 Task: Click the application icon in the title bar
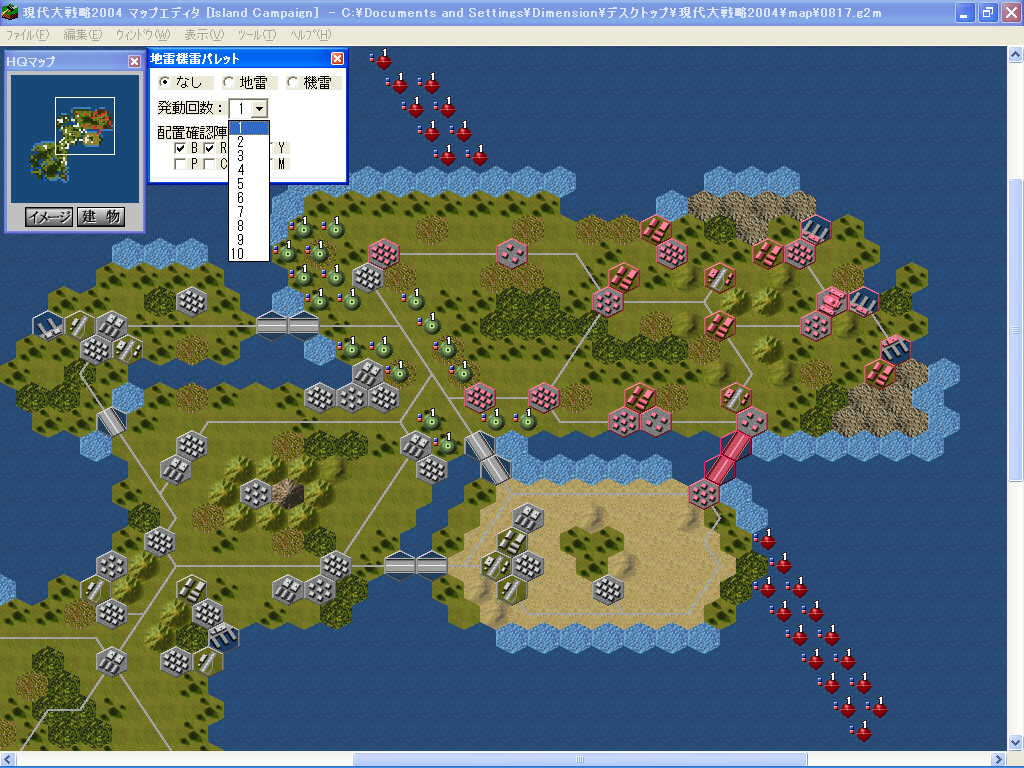tap(11, 13)
